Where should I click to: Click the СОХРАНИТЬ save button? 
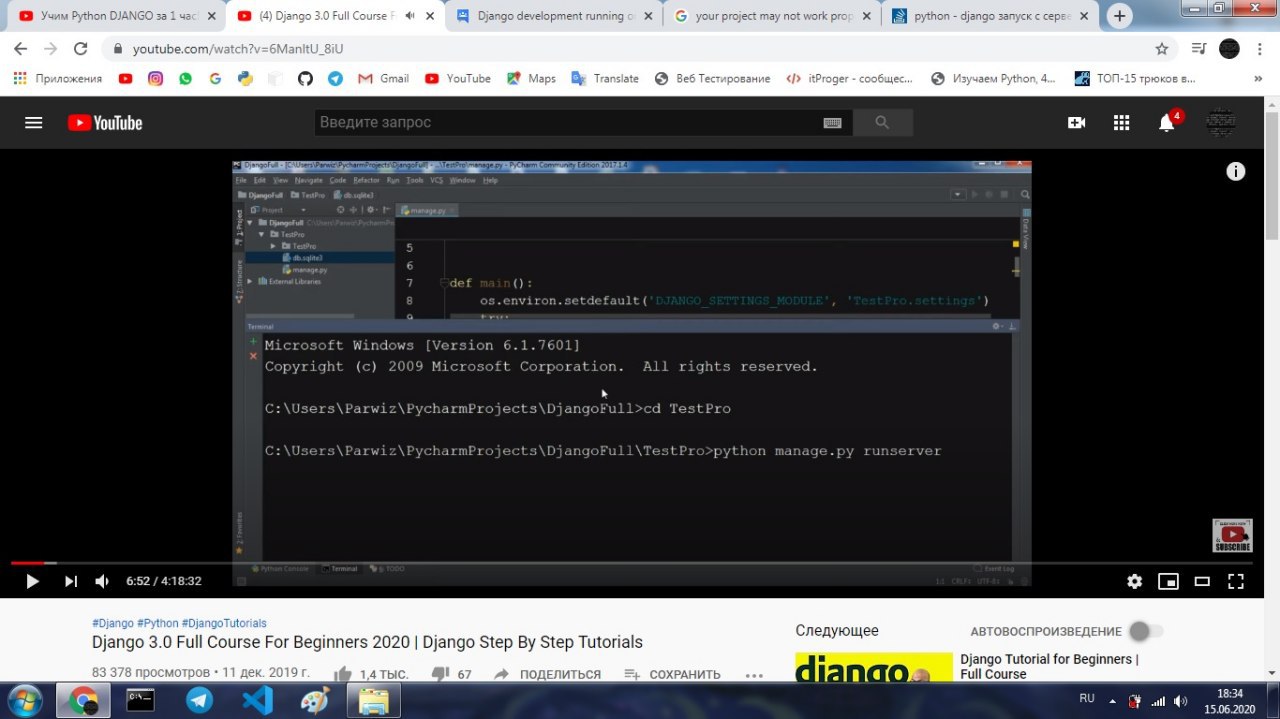[672, 675]
